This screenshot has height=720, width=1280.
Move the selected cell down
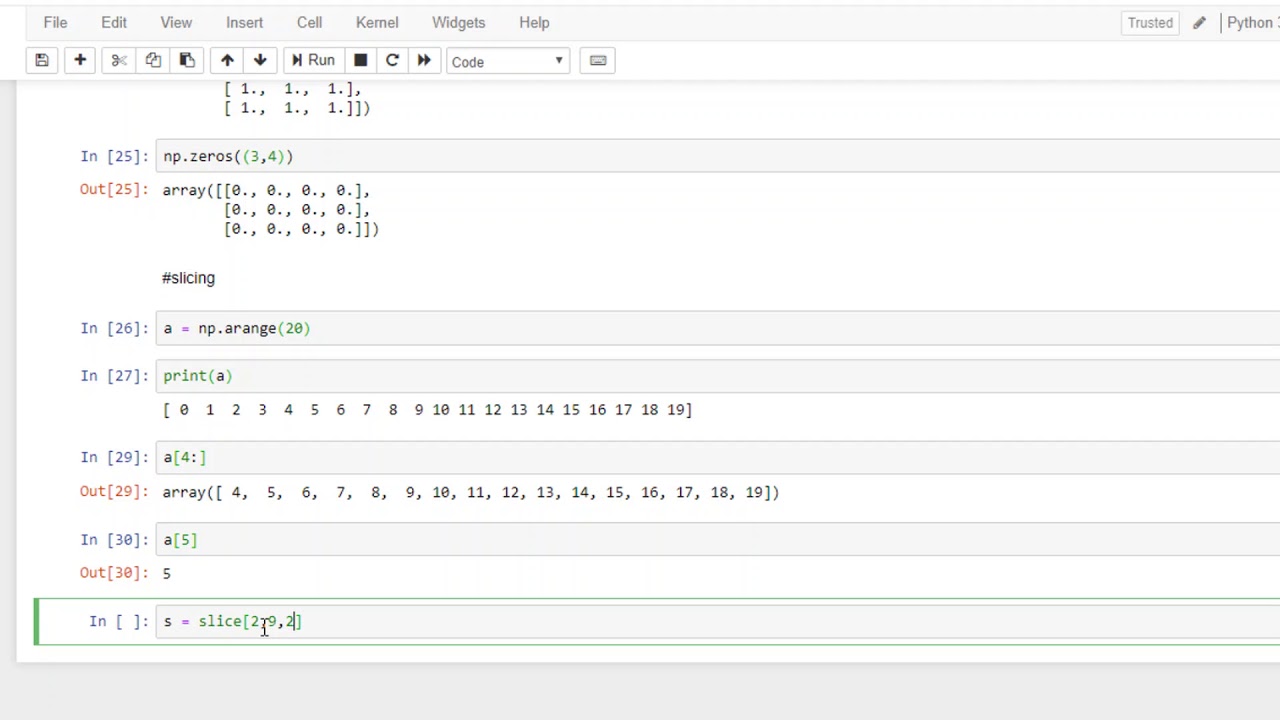tap(260, 61)
